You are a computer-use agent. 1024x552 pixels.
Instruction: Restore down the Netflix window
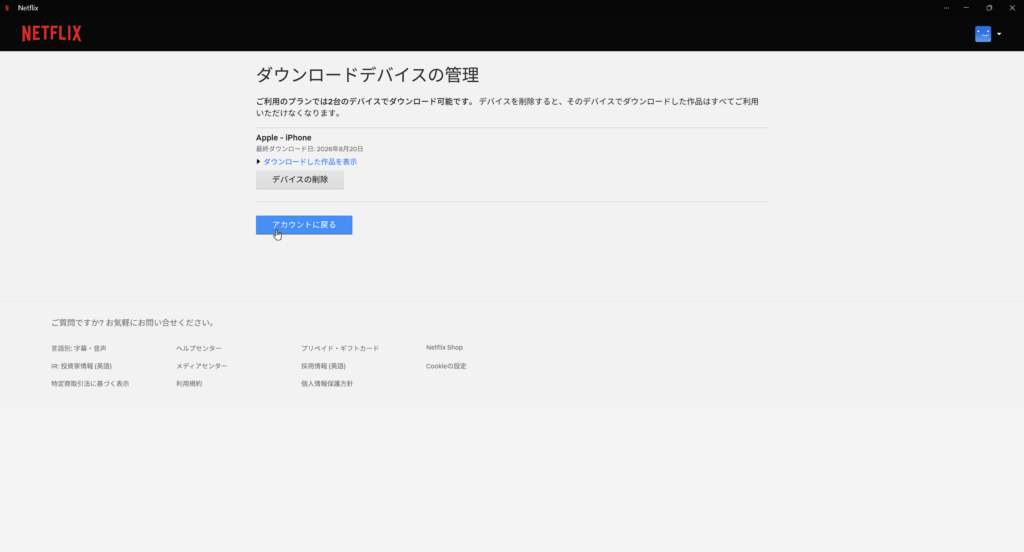point(989,8)
